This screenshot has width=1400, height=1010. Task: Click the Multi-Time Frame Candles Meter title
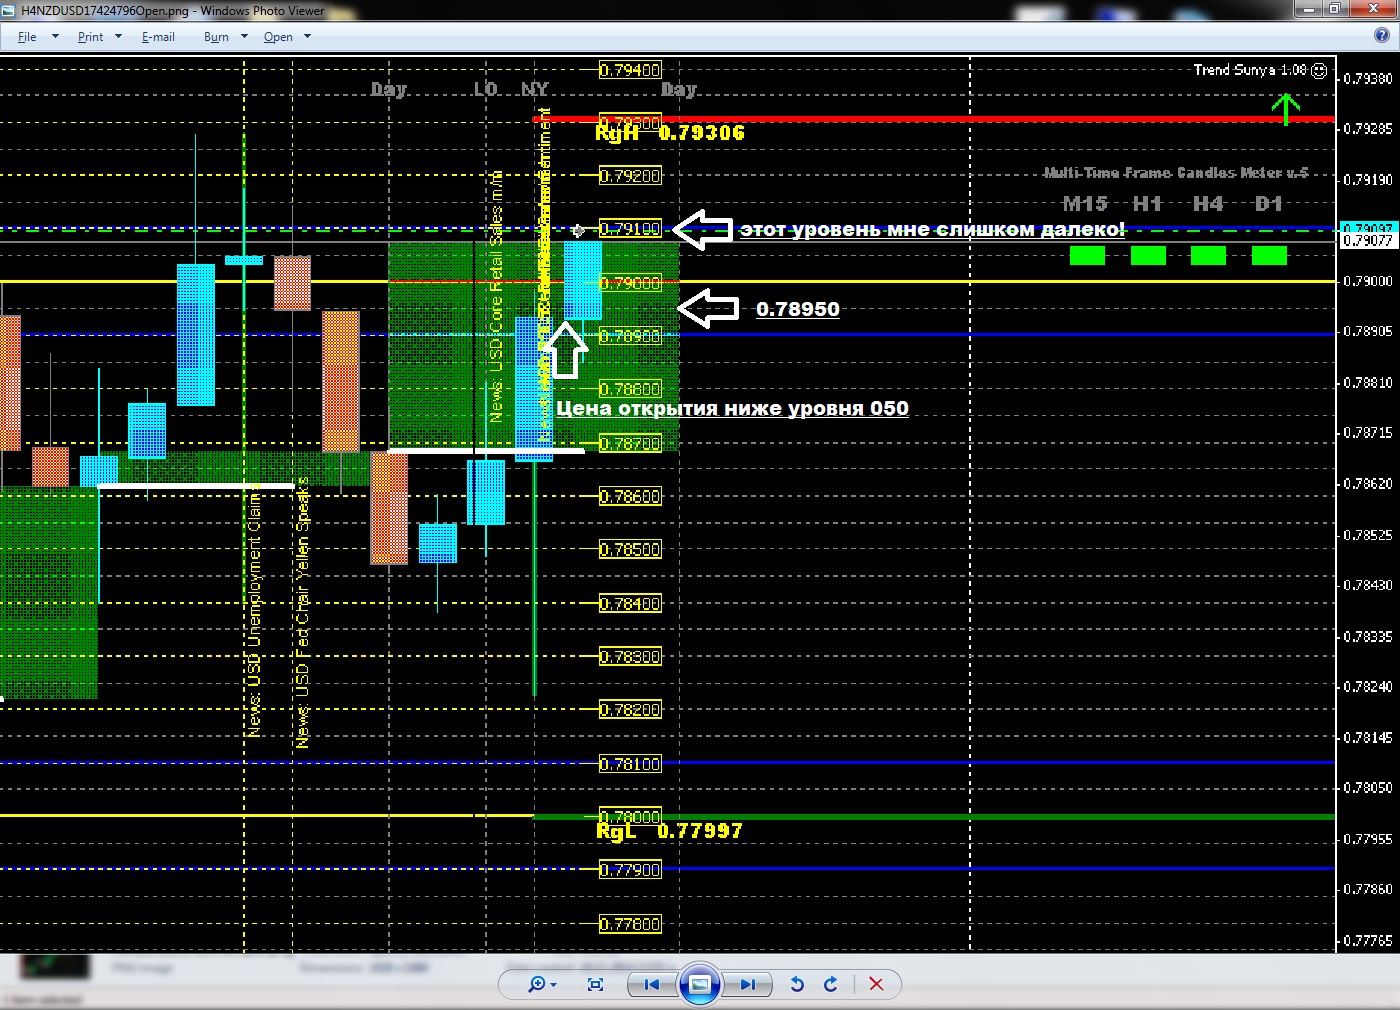tap(1176, 173)
